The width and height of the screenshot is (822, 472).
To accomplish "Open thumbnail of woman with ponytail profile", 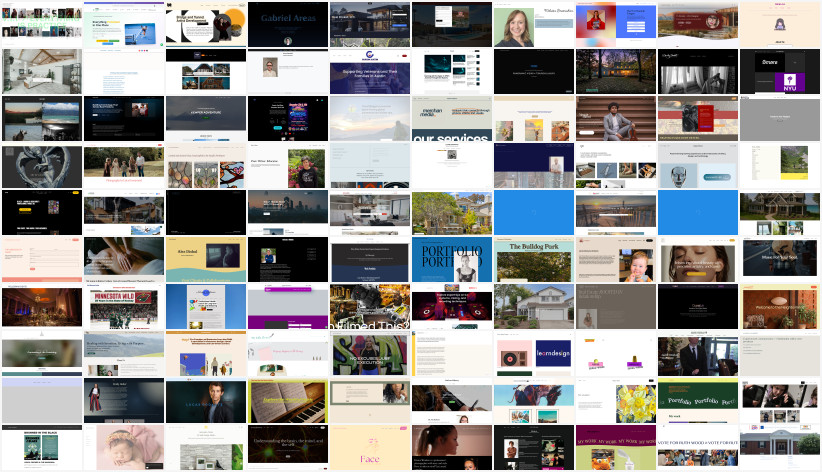I will (x=452, y=448).
